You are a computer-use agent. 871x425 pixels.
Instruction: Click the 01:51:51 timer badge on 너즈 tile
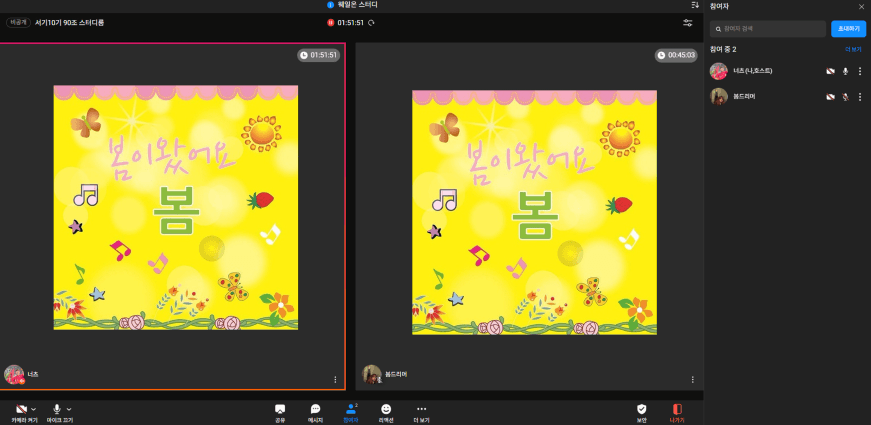pos(319,55)
